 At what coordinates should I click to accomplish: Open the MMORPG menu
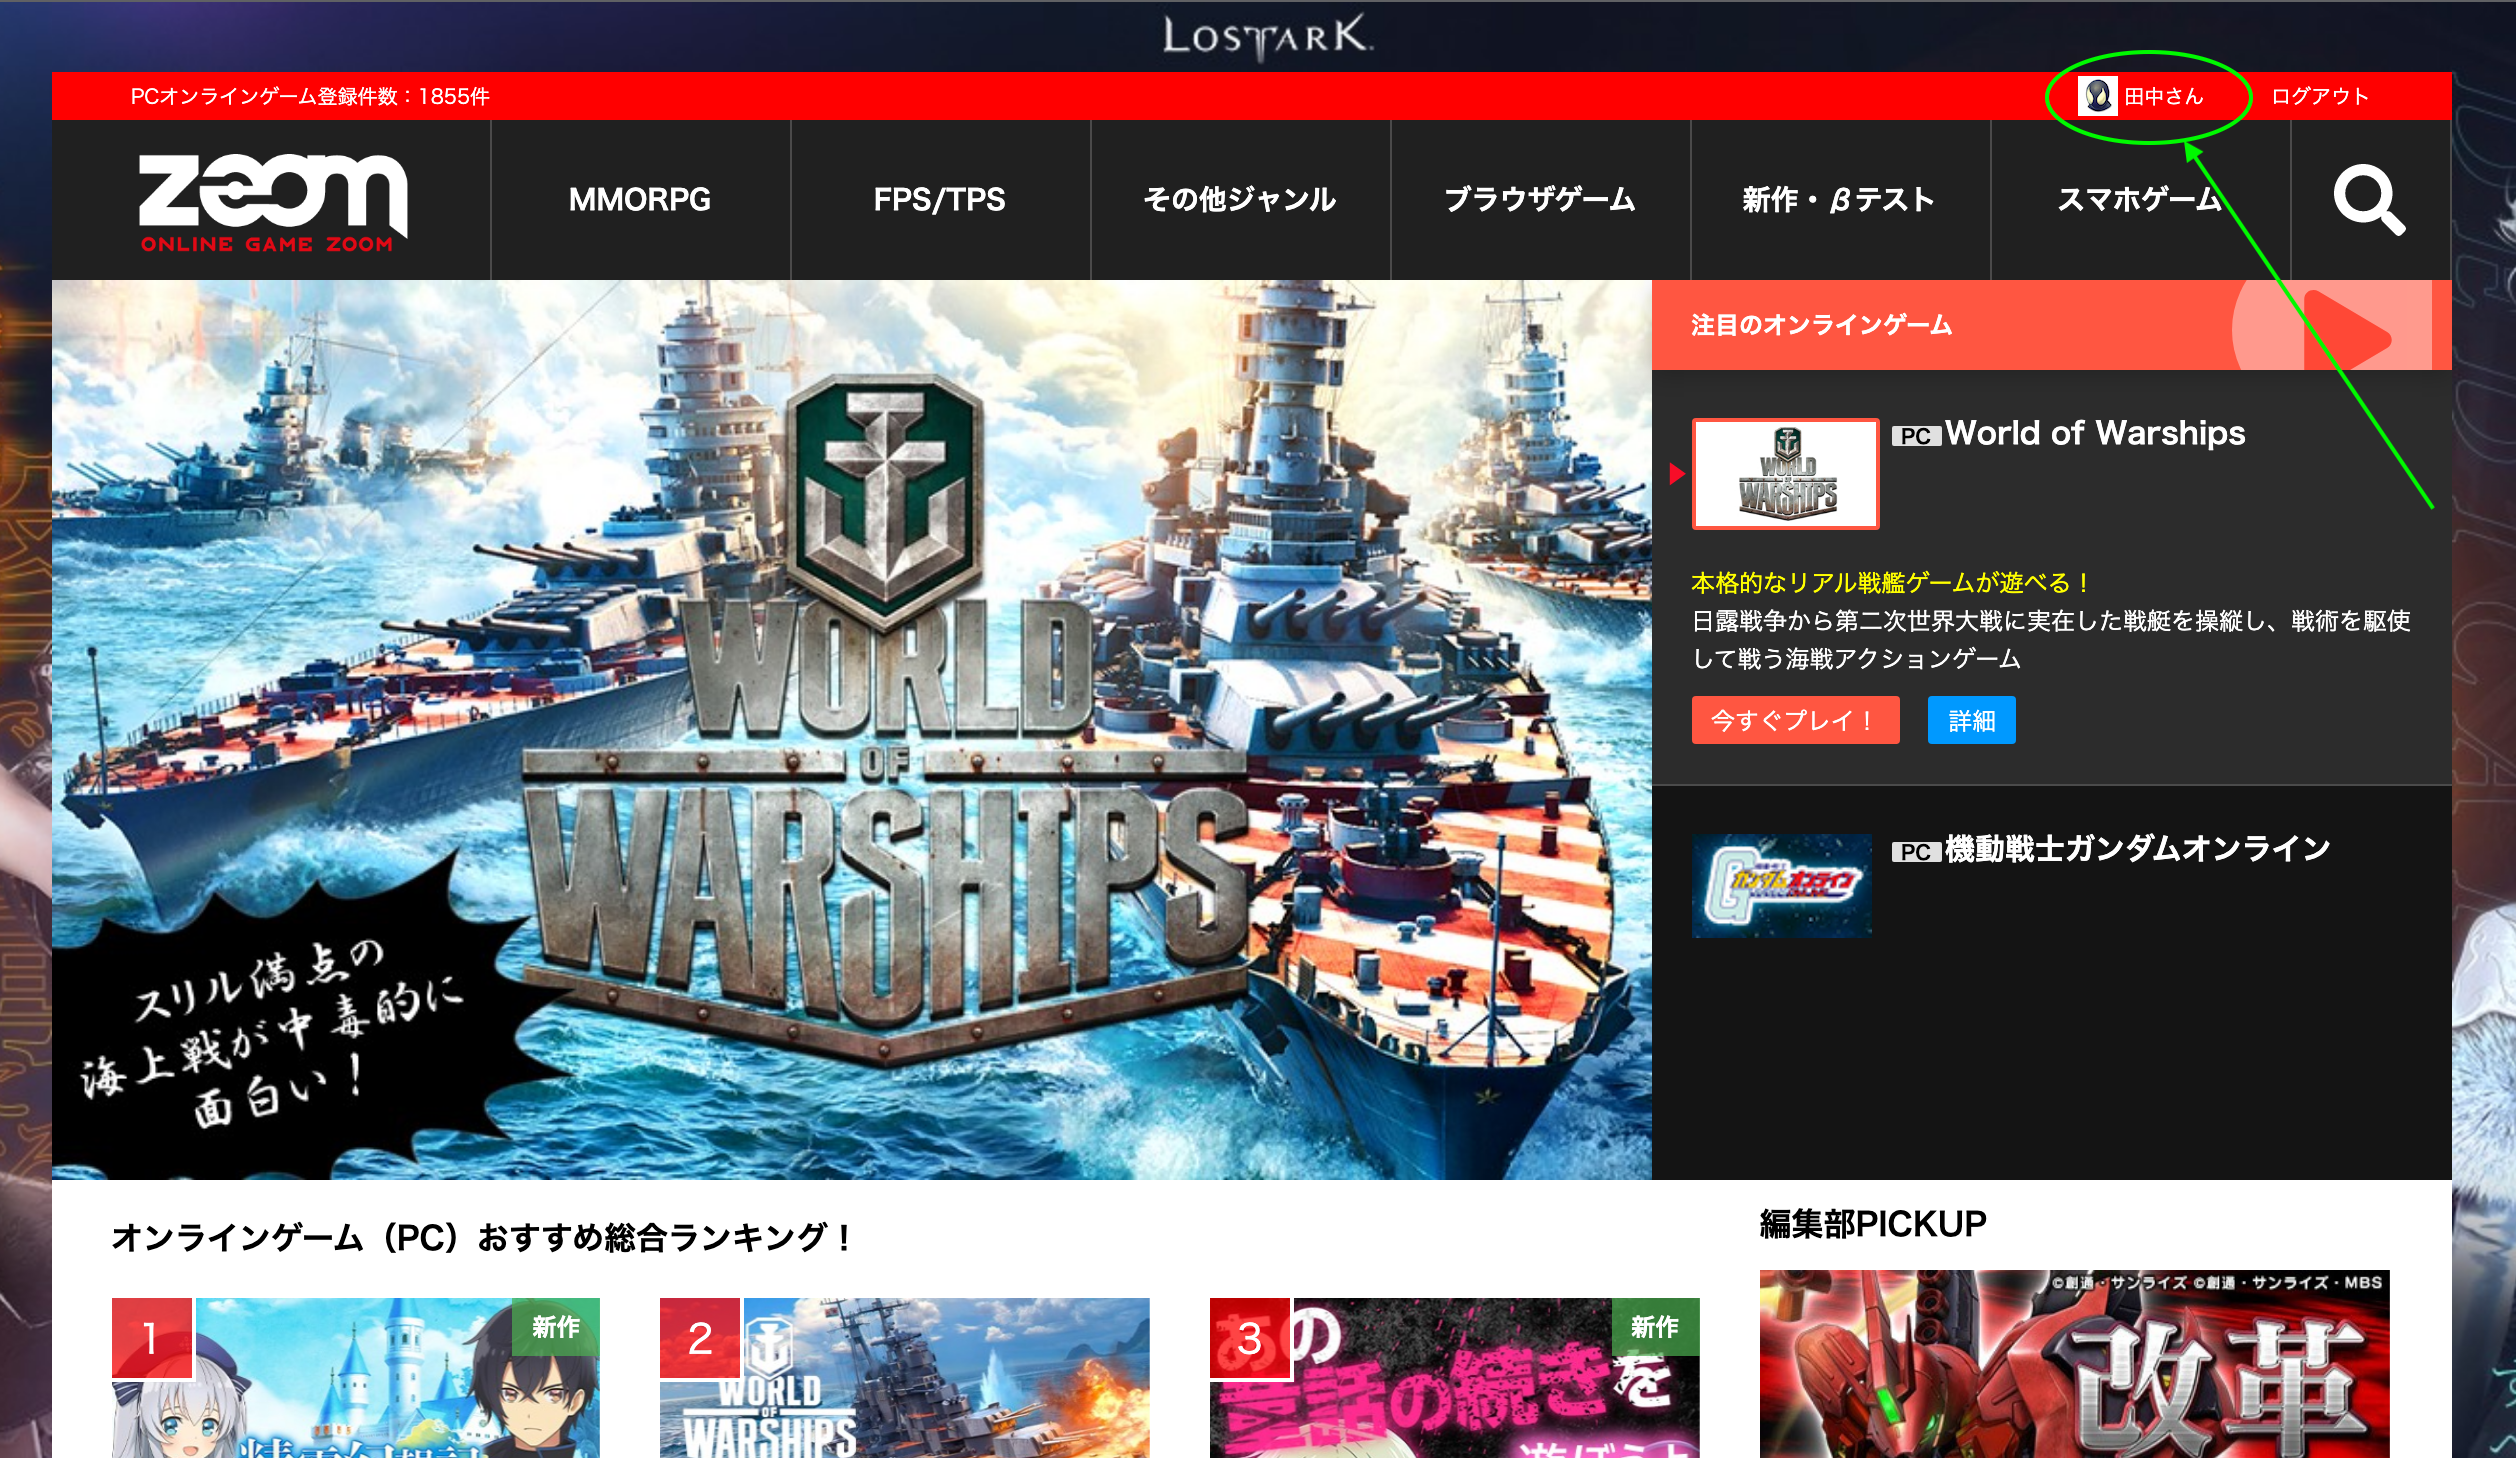click(640, 200)
